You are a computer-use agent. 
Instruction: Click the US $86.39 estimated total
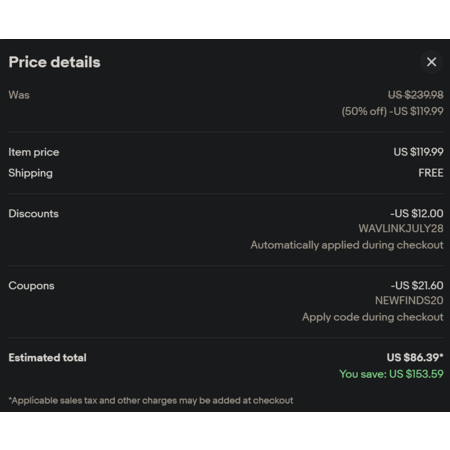tap(415, 358)
